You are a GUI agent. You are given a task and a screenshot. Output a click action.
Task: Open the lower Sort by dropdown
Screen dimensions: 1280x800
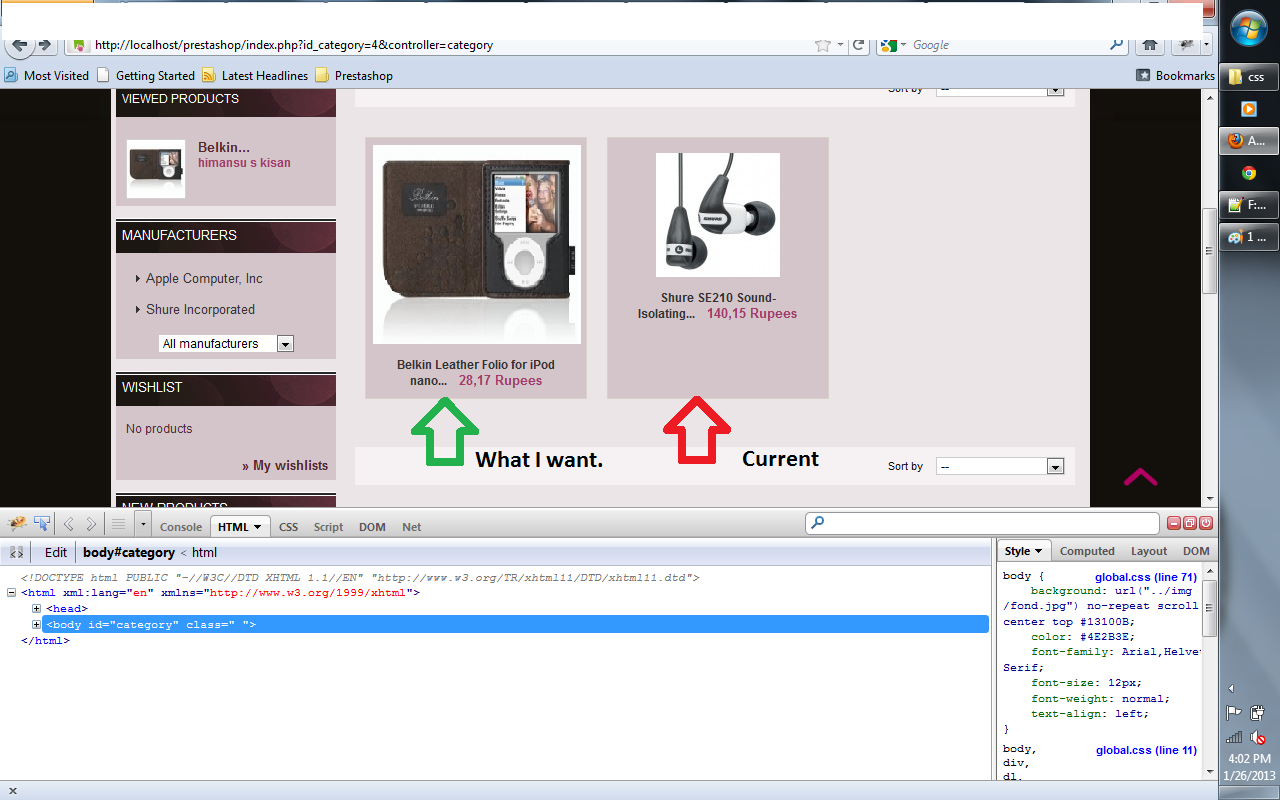1000,467
